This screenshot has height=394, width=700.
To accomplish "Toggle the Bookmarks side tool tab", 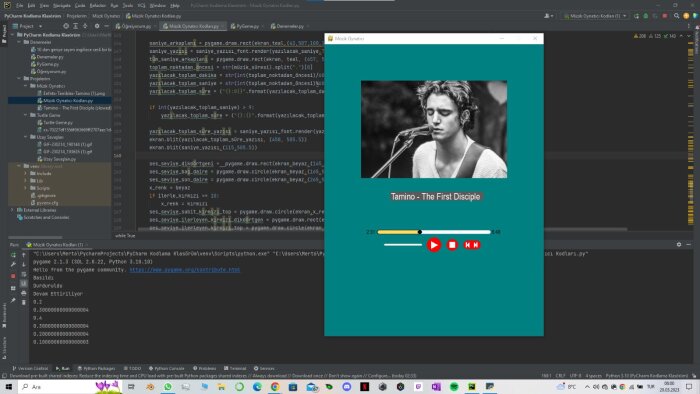I will pos(4,315).
